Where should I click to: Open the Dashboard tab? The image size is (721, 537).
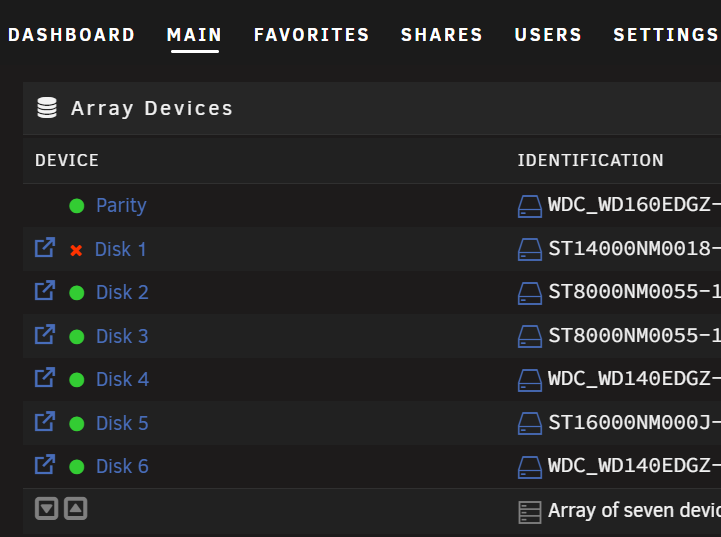pyautogui.click(x=71, y=35)
